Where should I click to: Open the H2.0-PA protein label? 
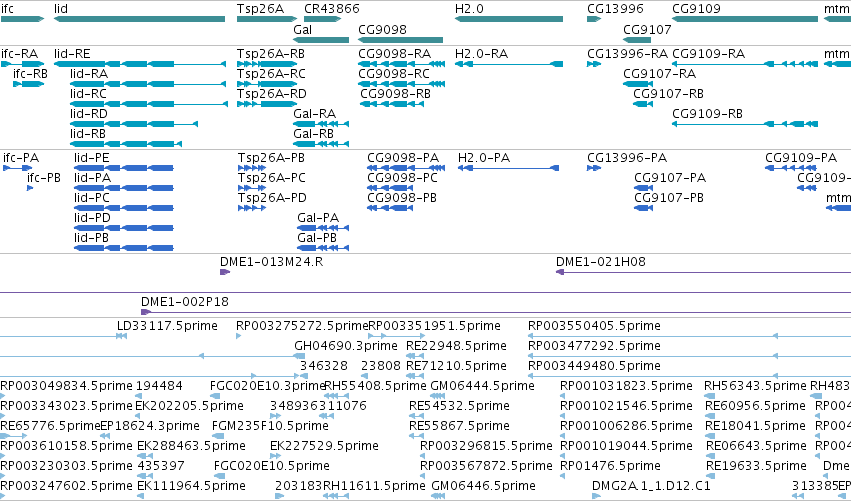click(484, 158)
